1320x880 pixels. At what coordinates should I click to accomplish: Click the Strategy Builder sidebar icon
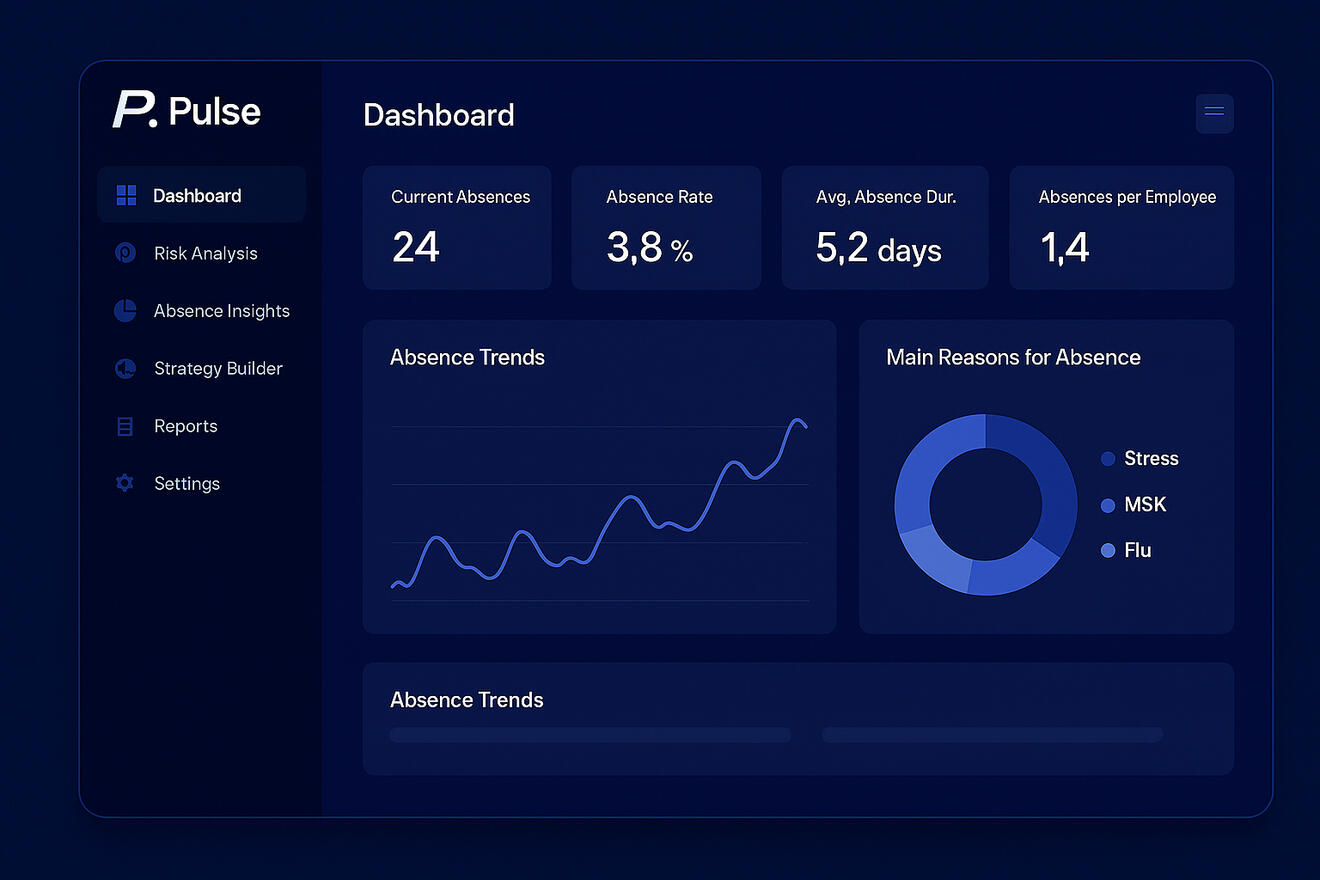click(x=125, y=369)
